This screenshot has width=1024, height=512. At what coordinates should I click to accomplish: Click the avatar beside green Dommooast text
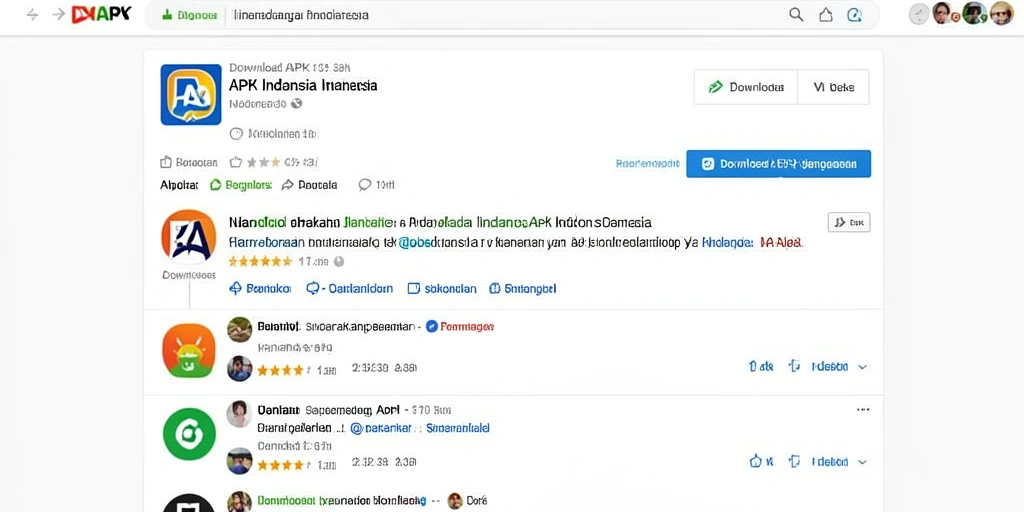pyautogui.click(x=239, y=501)
